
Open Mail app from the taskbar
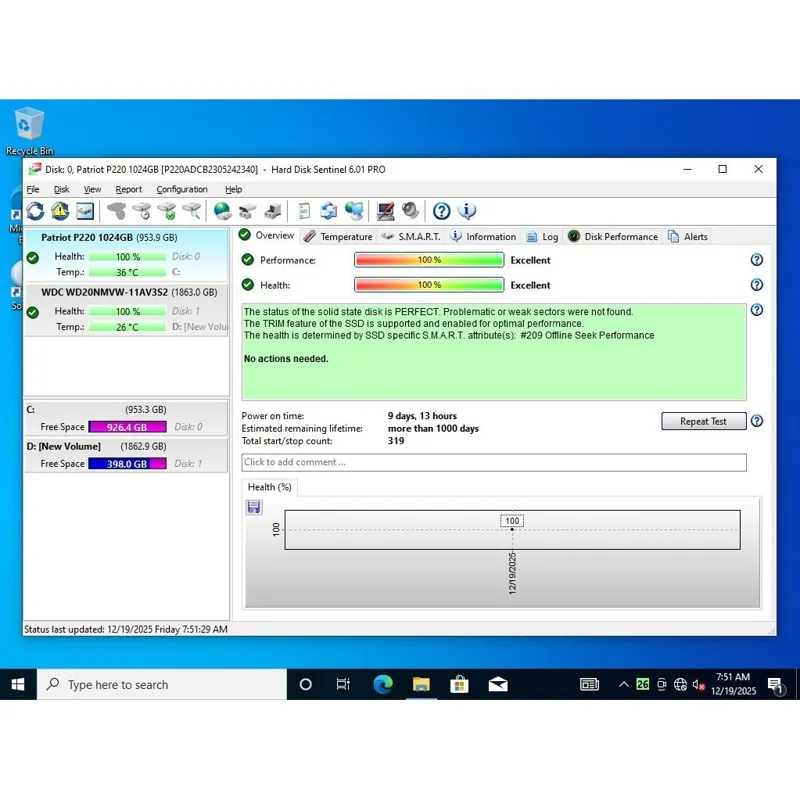click(x=498, y=684)
